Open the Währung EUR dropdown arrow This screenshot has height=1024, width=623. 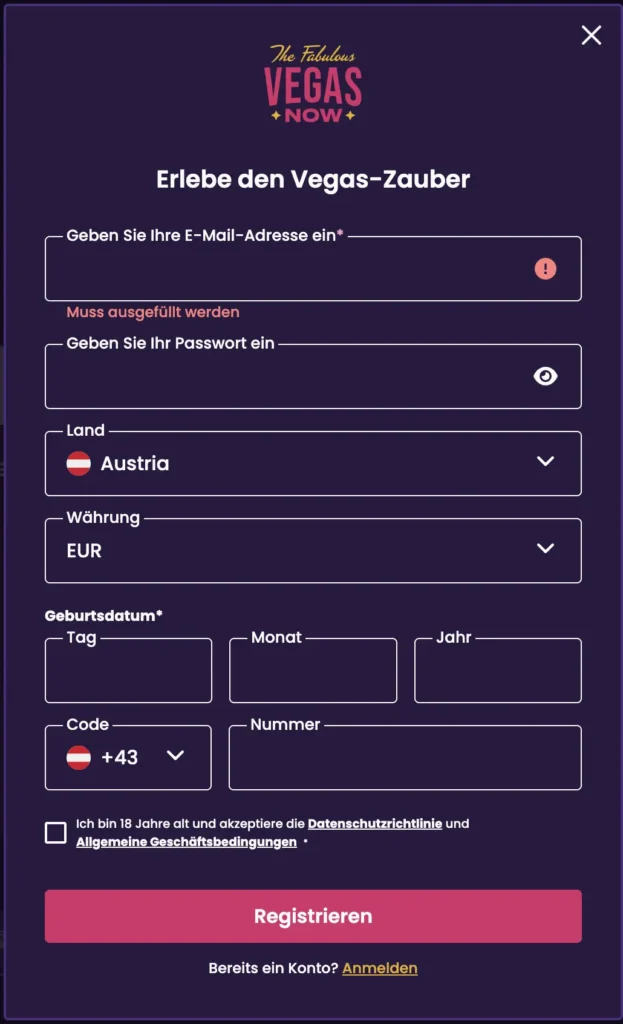pyautogui.click(x=545, y=549)
